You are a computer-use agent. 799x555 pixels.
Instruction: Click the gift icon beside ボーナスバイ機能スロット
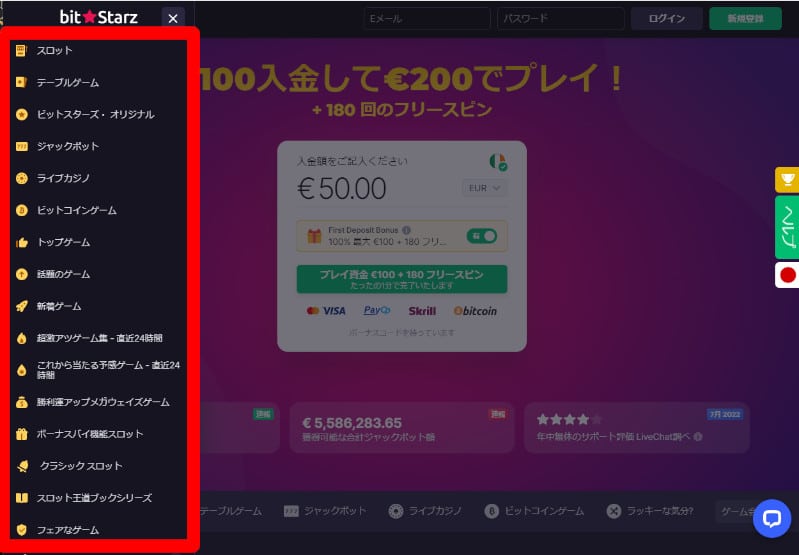pyautogui.click(x=21, y=434)
